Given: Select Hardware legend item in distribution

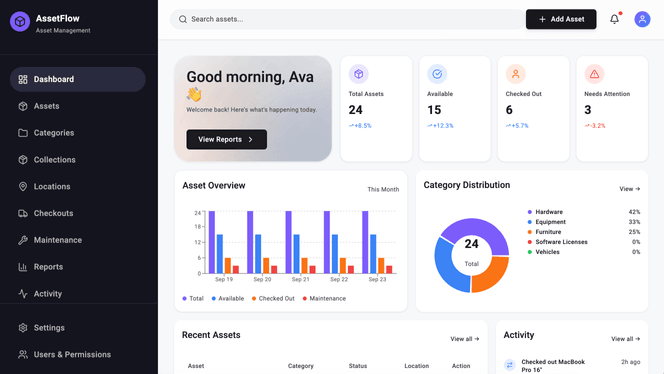Looking at the screenshot, I should point(584,212).
